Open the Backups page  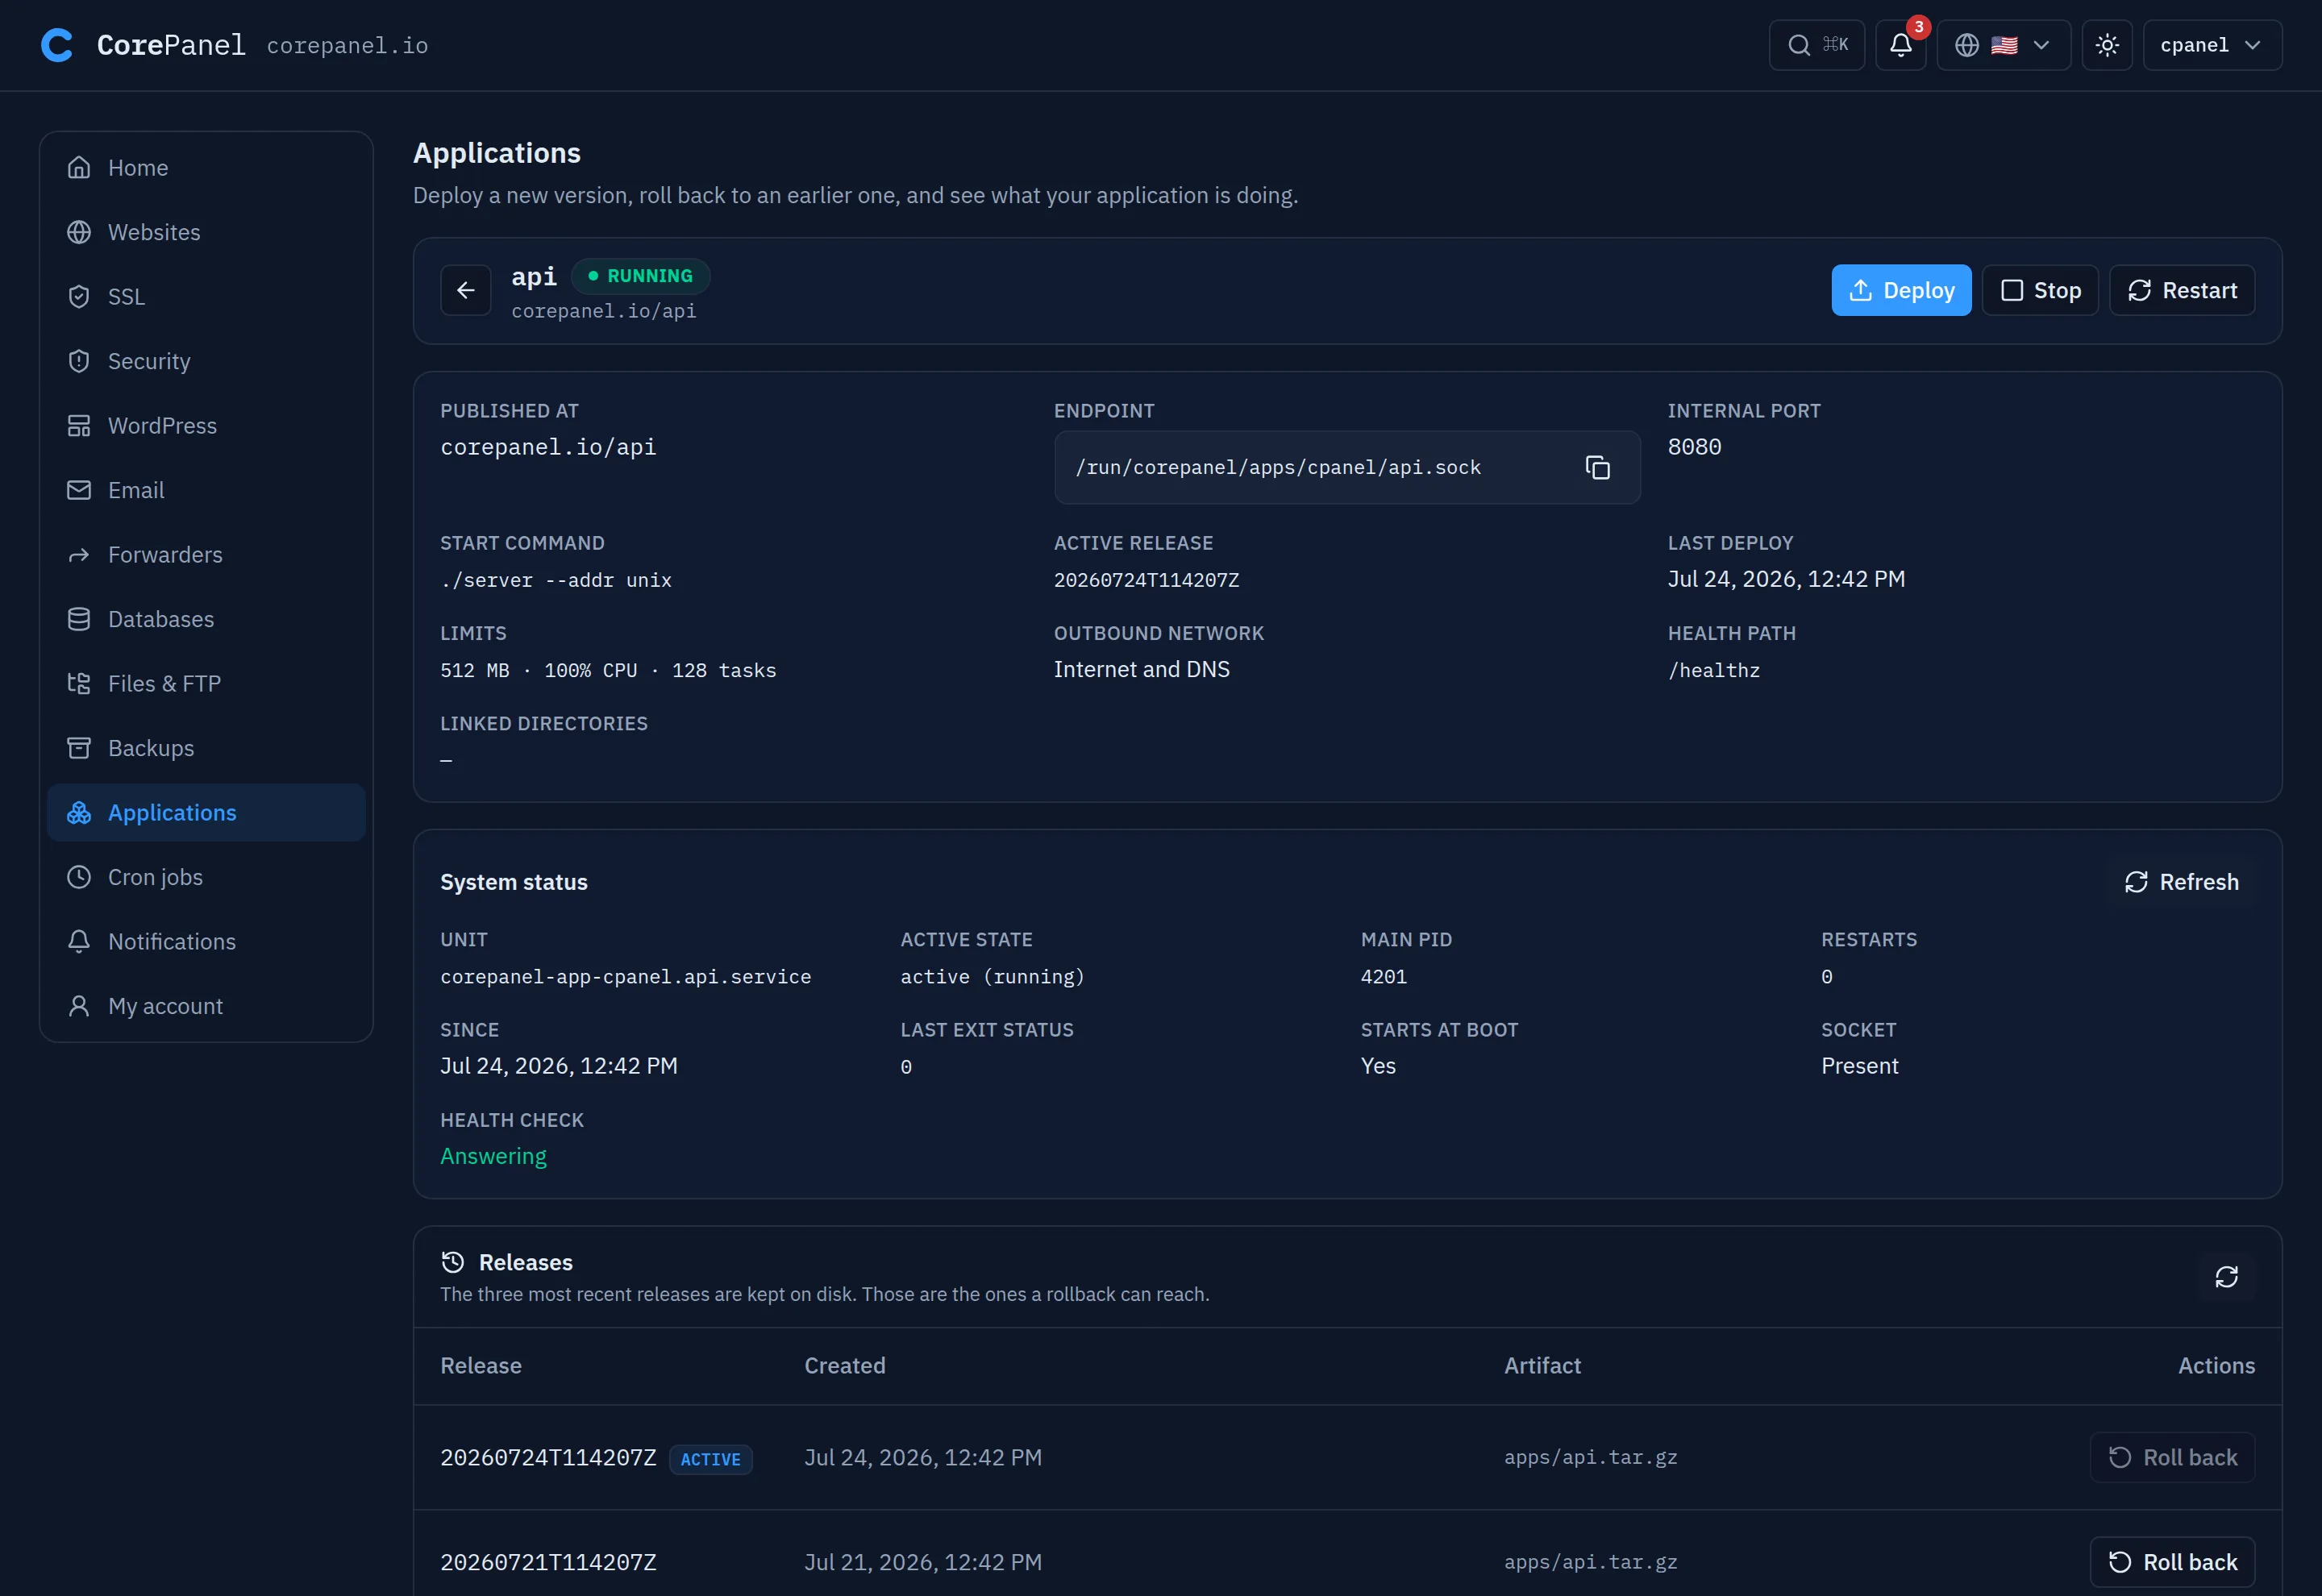pyautogui.click(x=206, y=748)
